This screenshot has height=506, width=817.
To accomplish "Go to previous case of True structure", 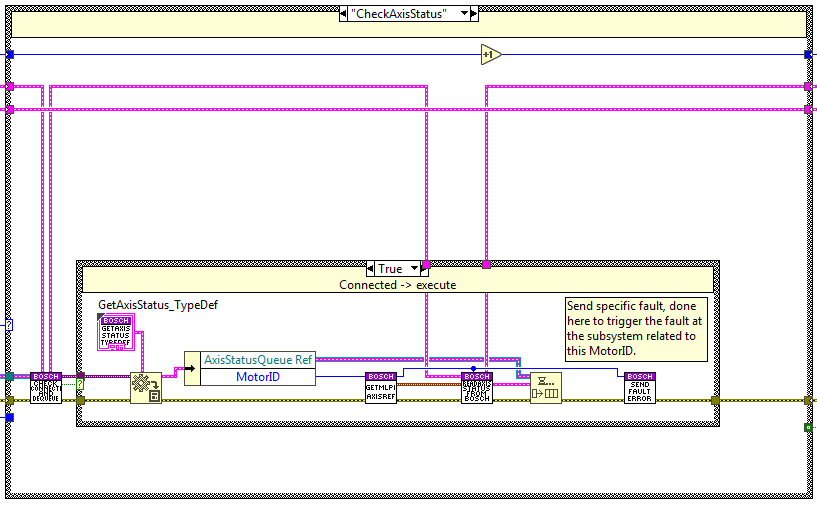I will (x=370, y=269).
